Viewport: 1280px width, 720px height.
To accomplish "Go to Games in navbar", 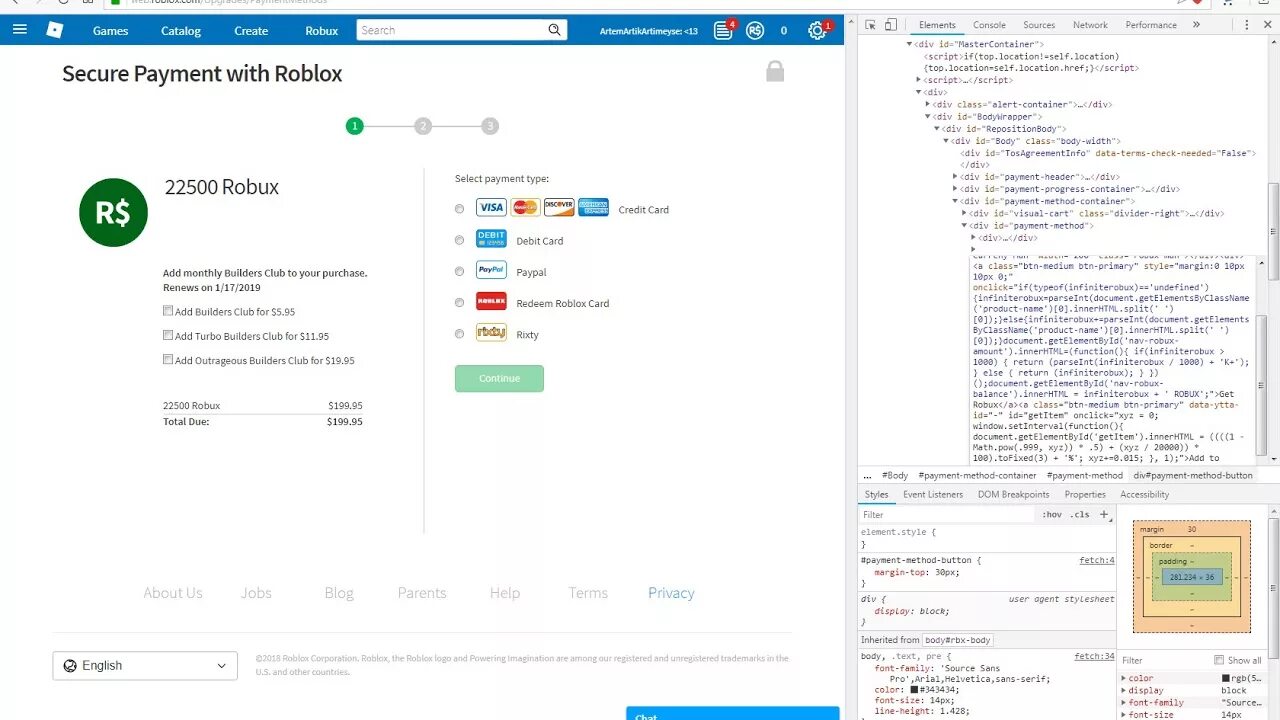I will [111, 31].
